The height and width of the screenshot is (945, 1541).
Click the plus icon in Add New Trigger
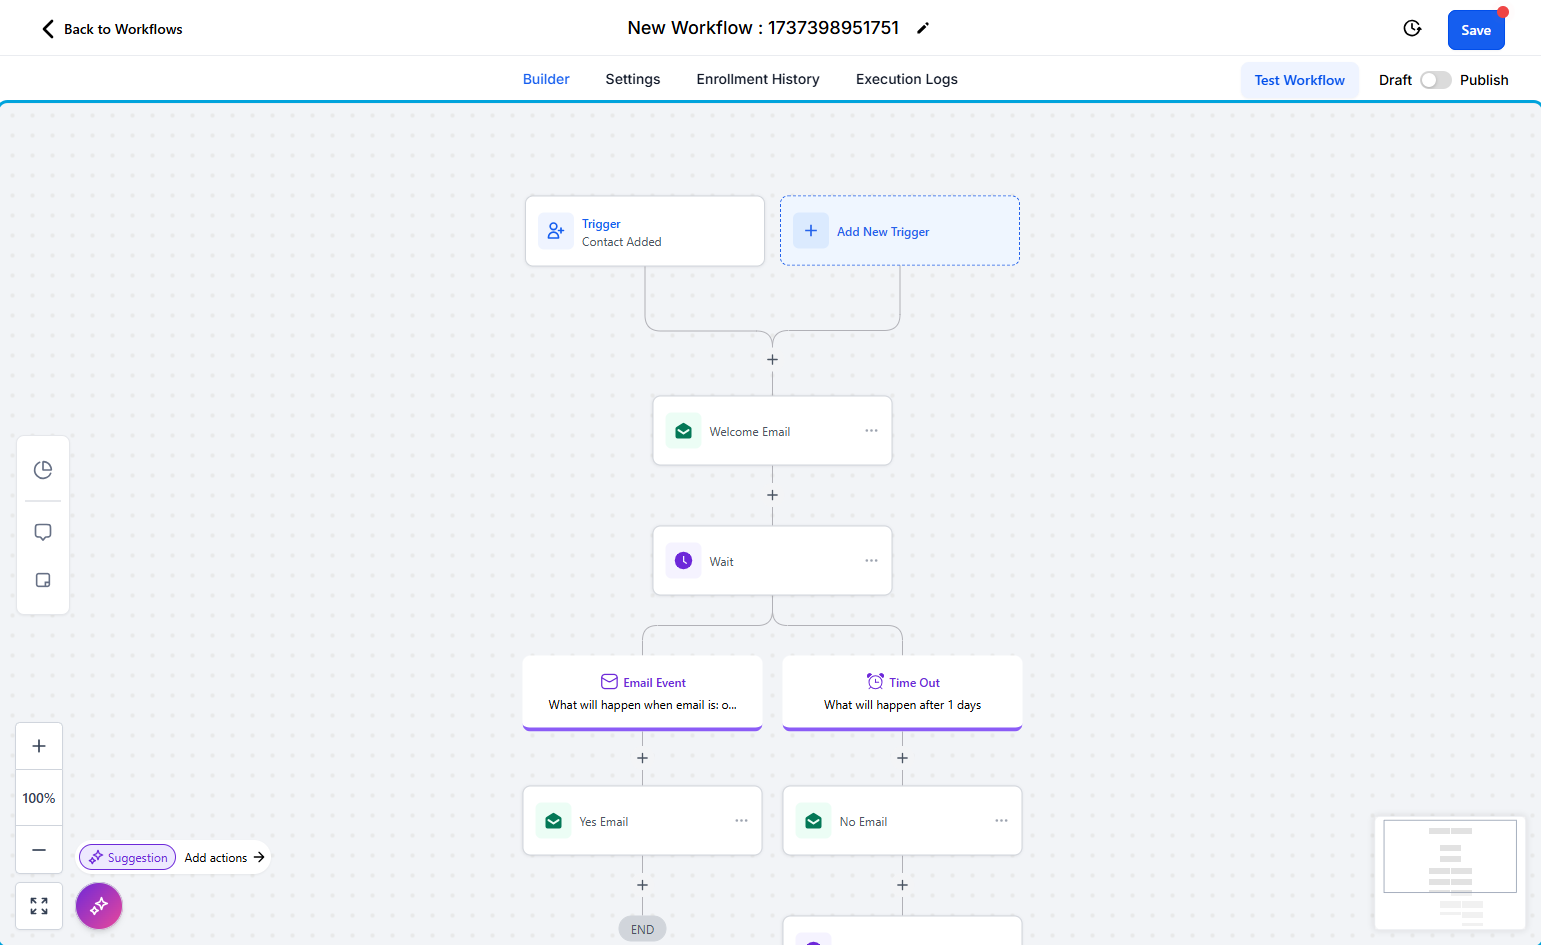pos(811,231)
